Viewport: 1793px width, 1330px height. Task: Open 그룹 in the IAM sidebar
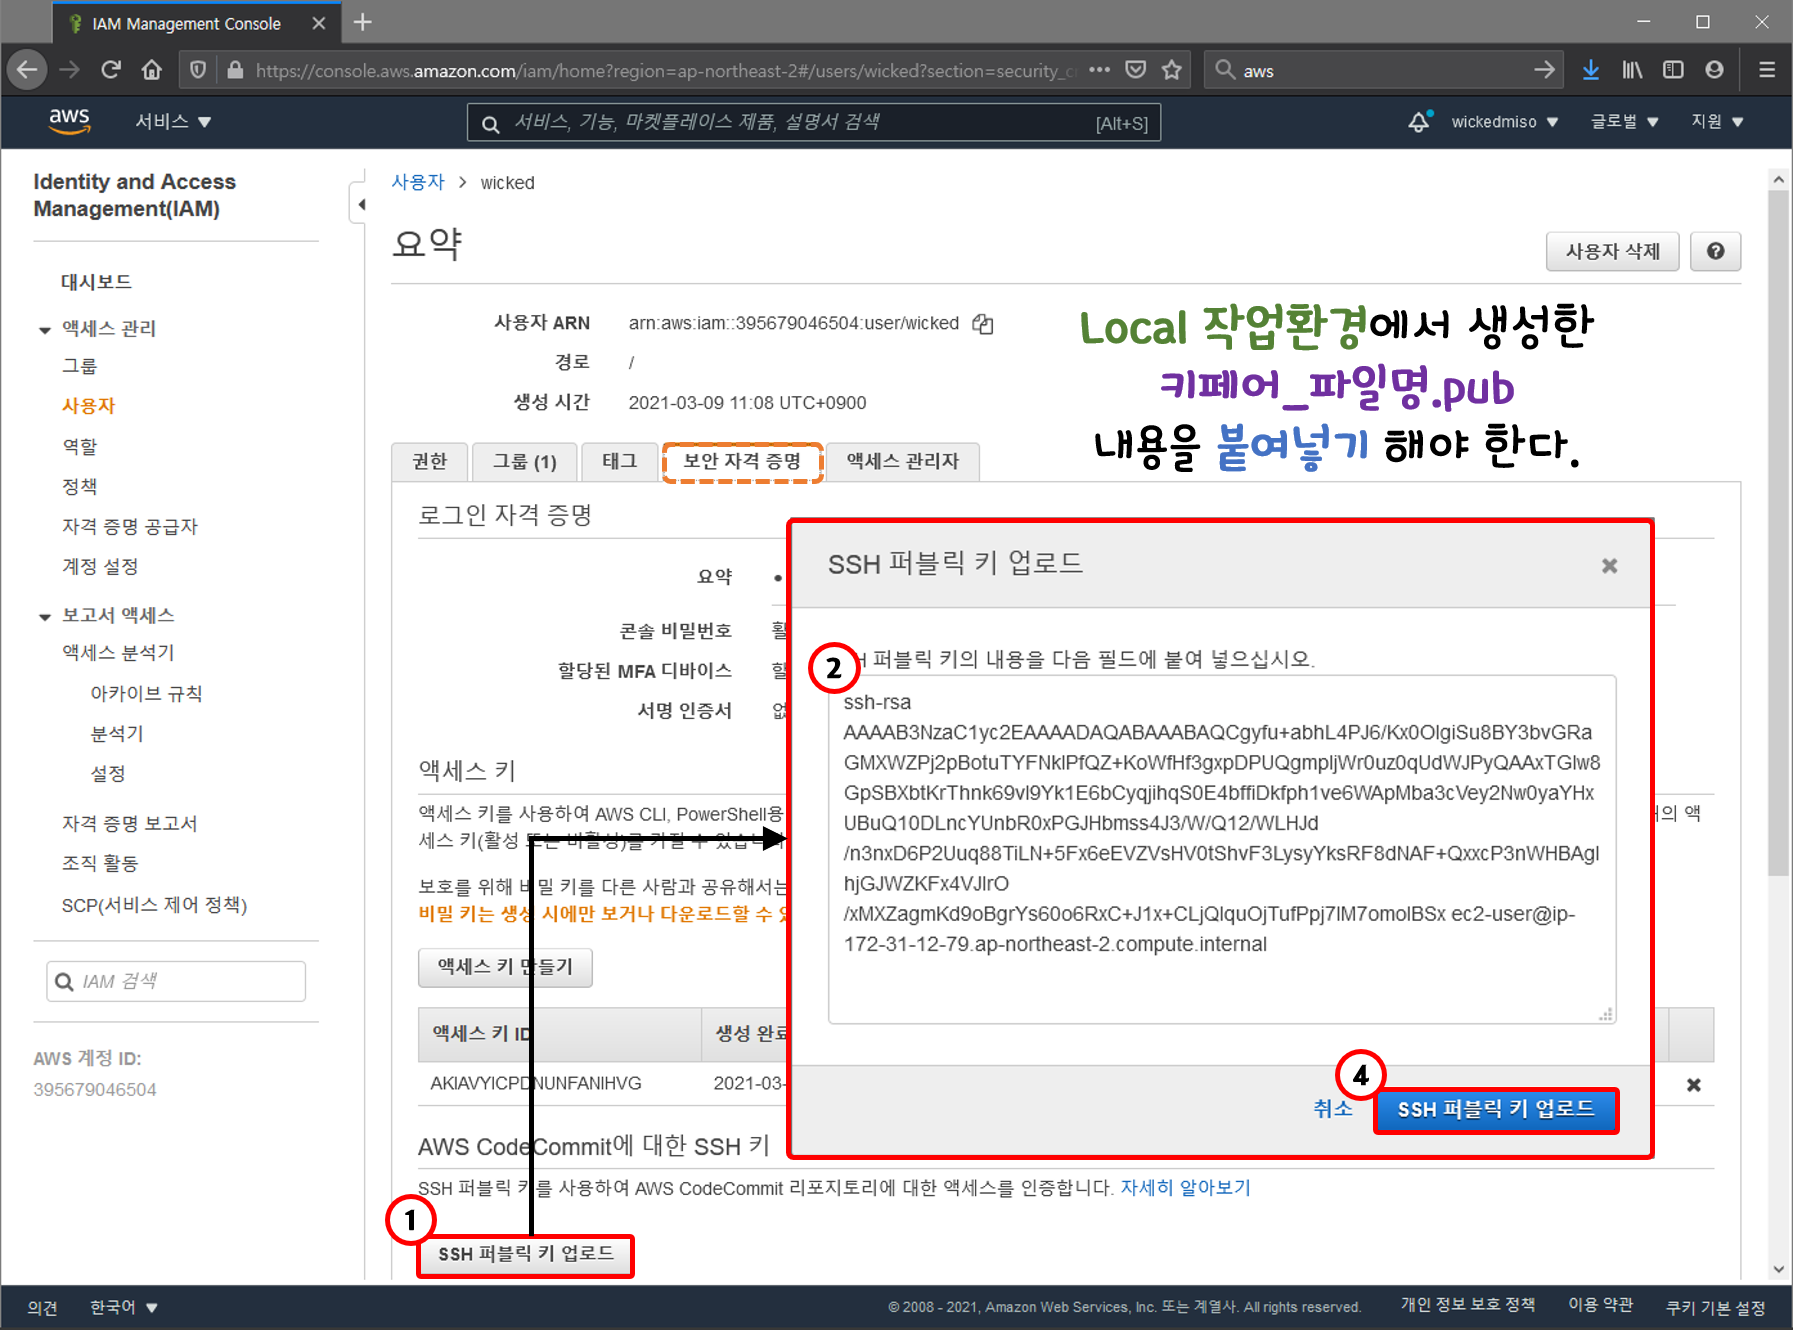(79, 366)
